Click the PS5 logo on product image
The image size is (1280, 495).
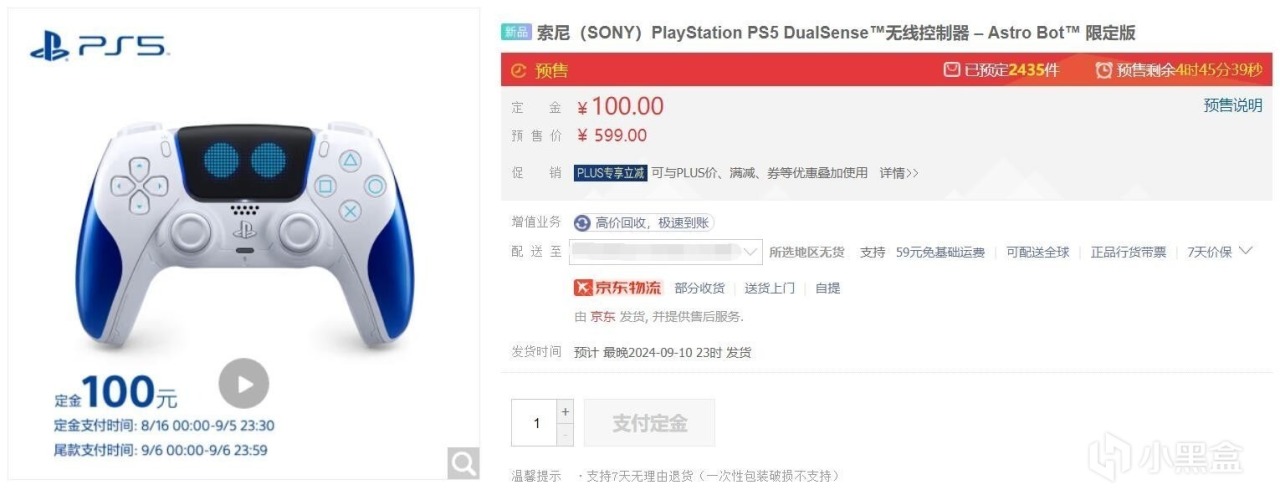click(99, 45)
